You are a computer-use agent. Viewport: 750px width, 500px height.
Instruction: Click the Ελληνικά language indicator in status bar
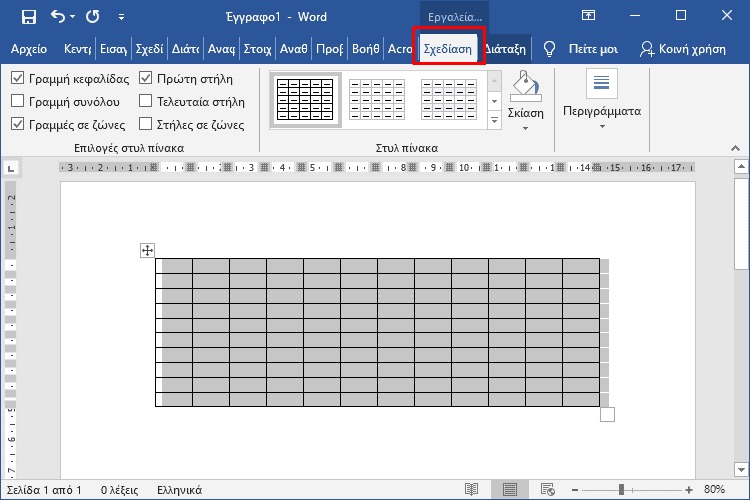coord(179,490)
